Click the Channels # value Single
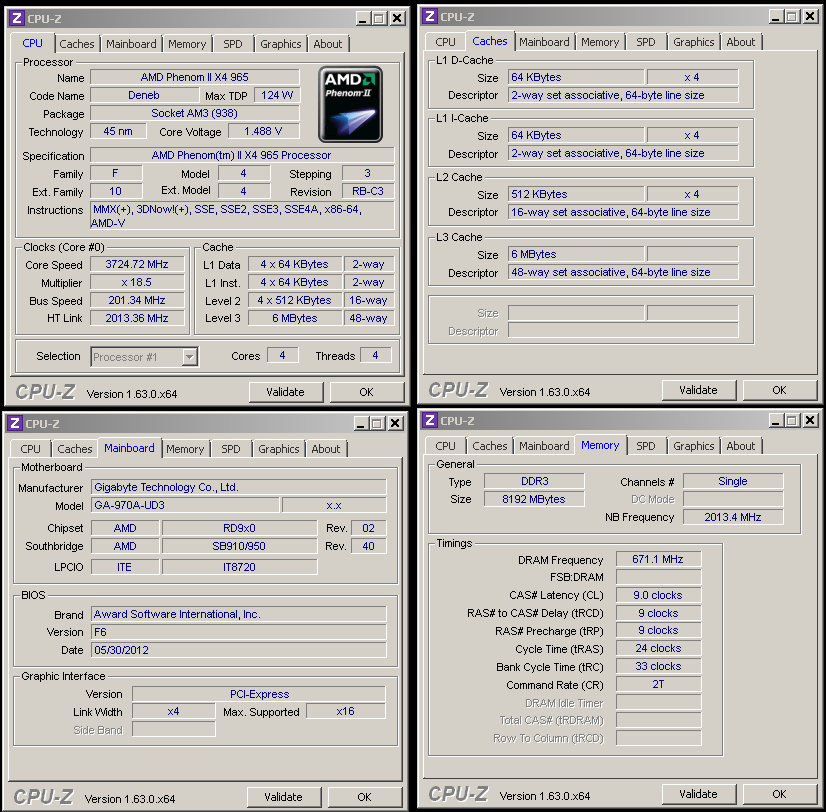 pos(733,481)
